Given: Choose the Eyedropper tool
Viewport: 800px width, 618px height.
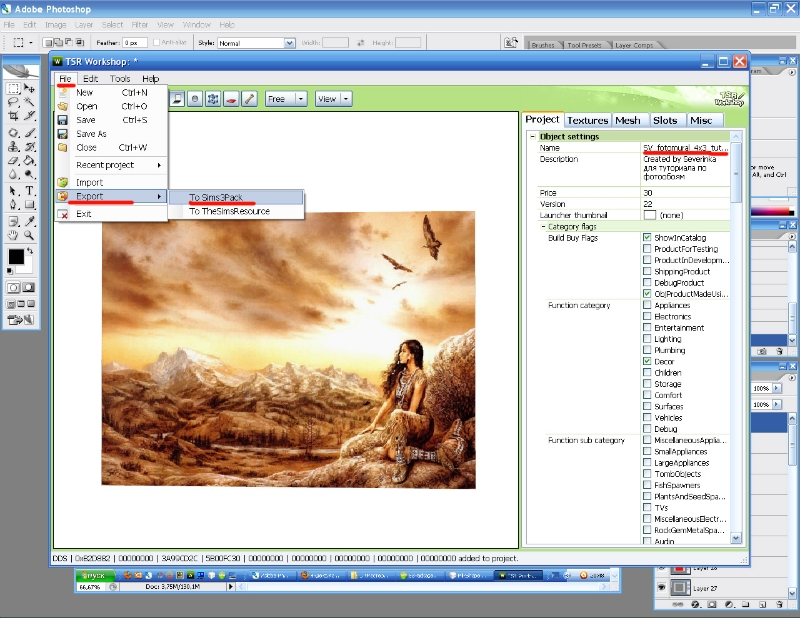Looking at the screenshot, I should [x=30, y=221].
